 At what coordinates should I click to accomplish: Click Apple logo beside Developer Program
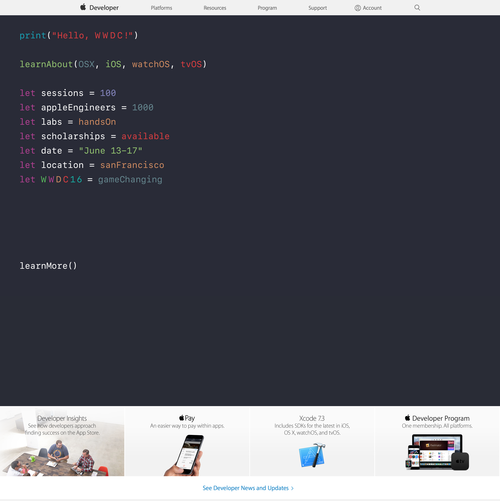407,418
